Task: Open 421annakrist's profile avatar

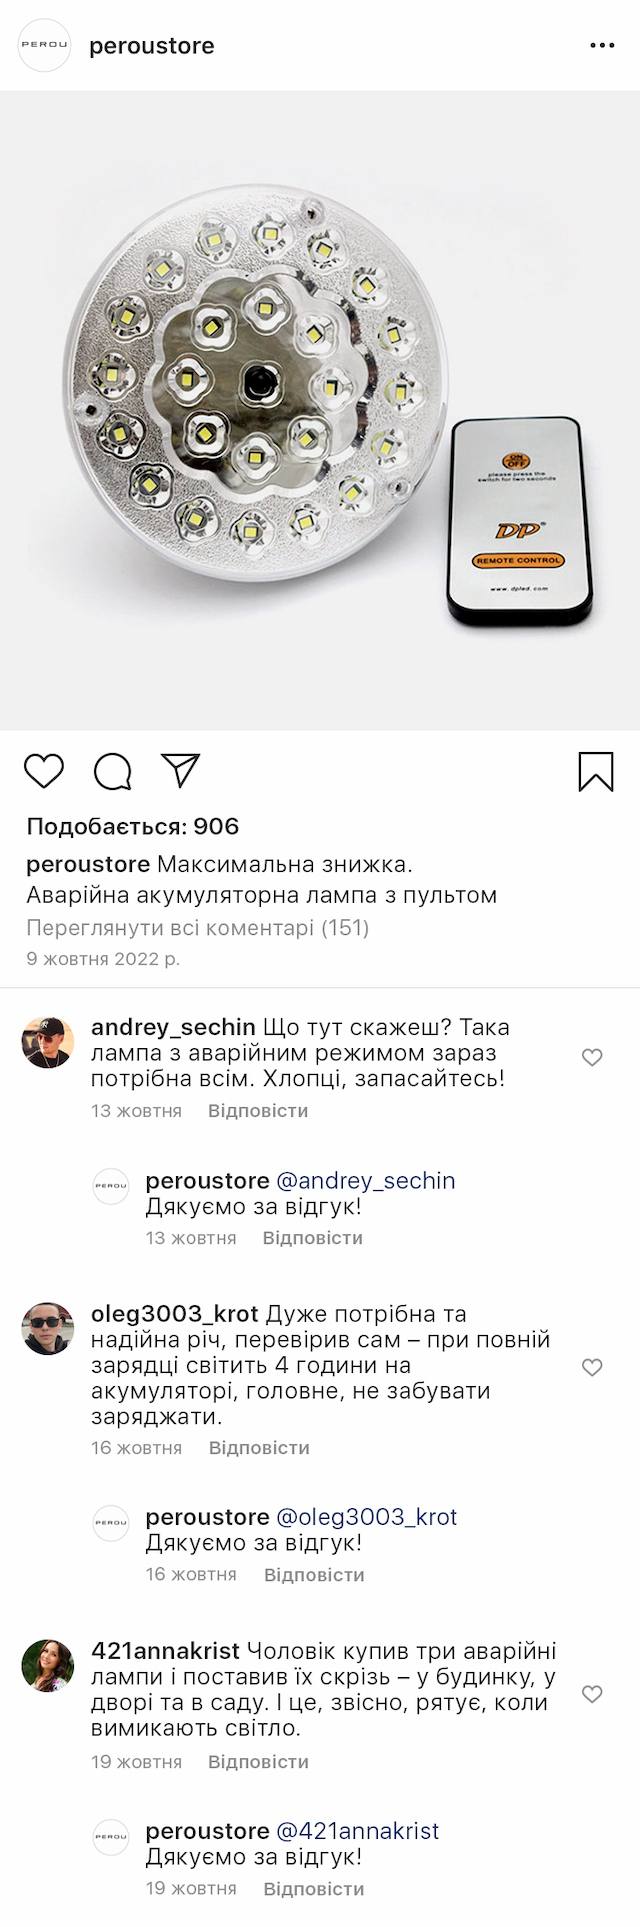Action: click(x=48, y=1665)
